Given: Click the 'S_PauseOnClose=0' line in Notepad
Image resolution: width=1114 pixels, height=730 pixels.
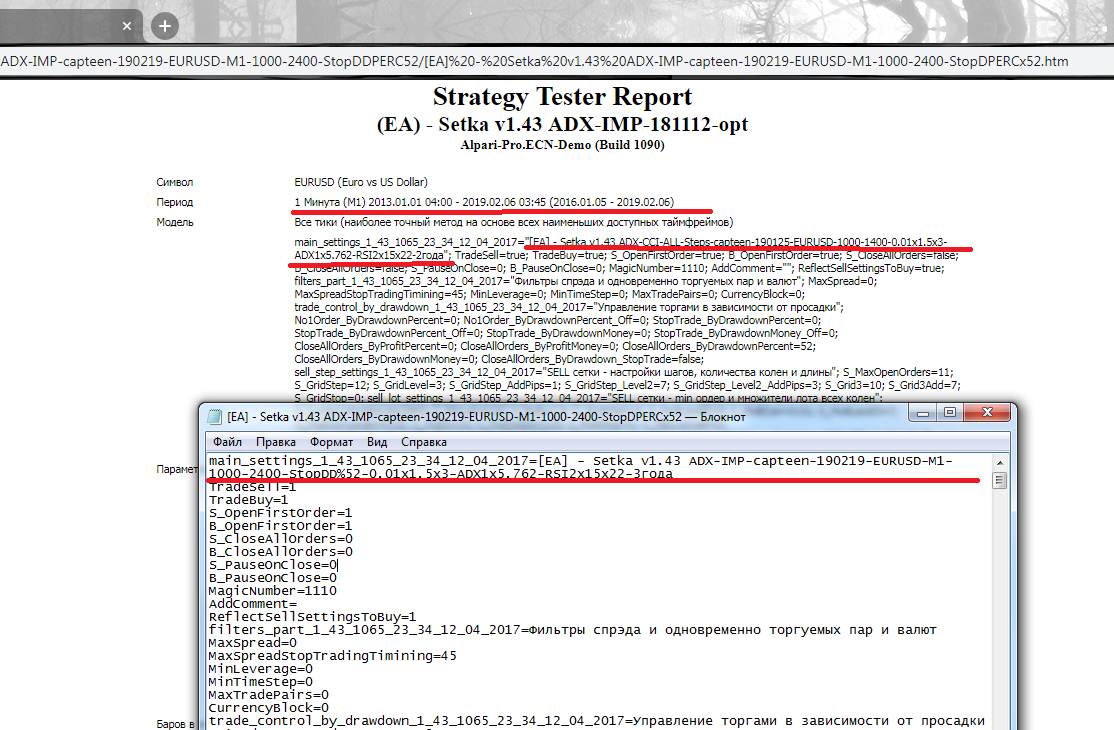Looking at the screenshot, I should pos(272,565).
